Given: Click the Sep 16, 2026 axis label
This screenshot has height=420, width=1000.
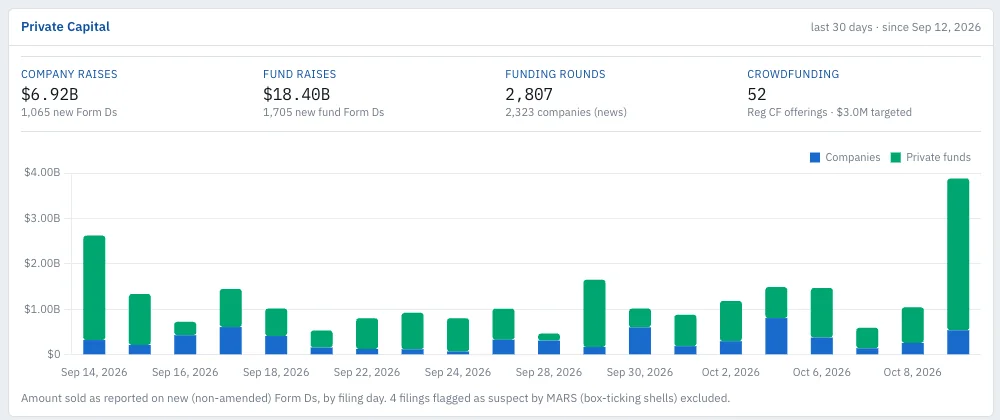Looking at the screenshot, I should coord(185,372).
